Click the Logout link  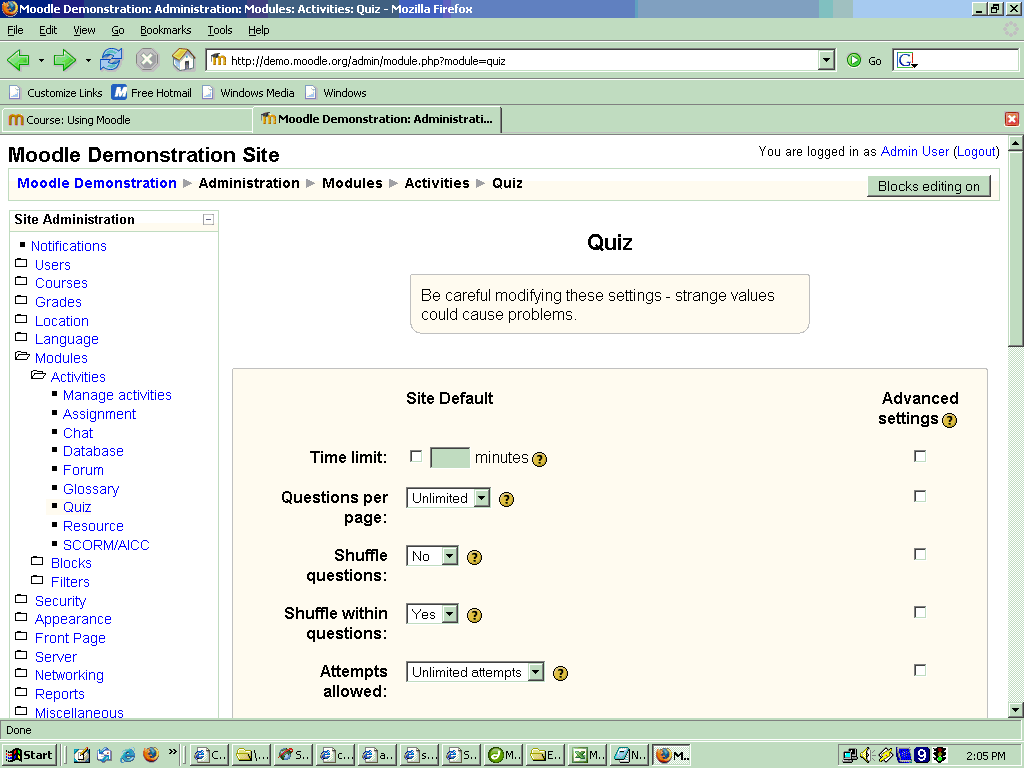coord(976,152)
